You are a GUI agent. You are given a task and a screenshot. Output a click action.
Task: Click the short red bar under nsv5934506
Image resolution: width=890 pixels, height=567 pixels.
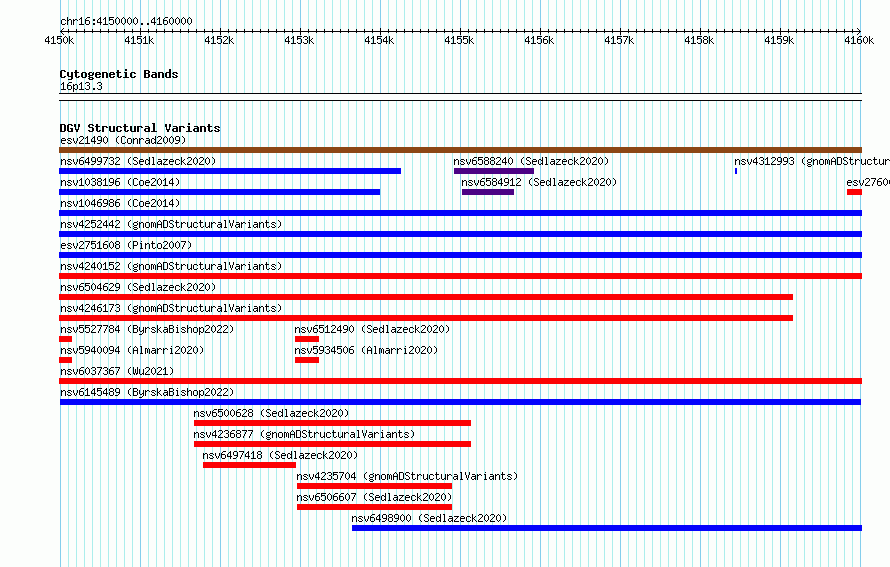(x=307, y=360)
